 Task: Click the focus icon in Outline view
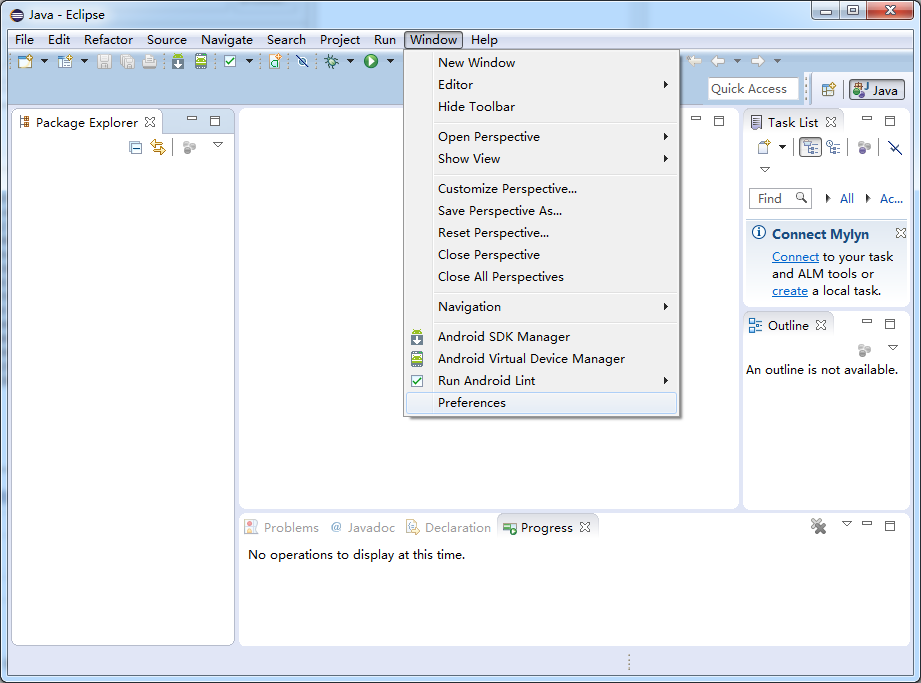[x=864, y=351]
